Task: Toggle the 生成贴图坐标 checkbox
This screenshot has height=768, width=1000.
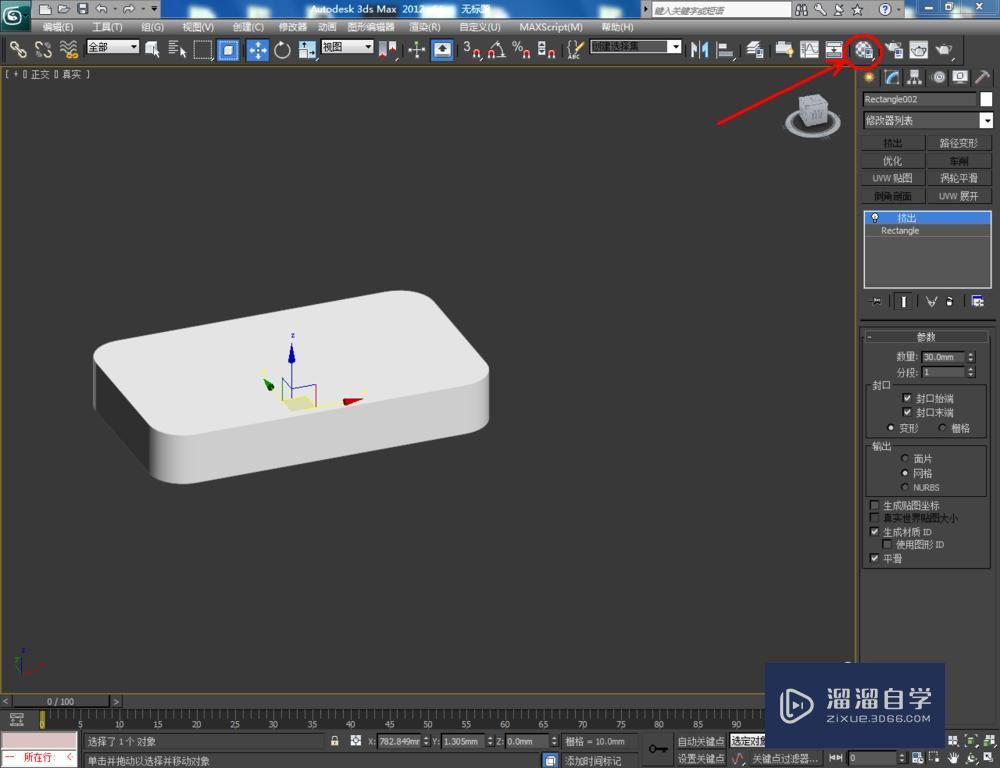Action: click(875, 505)
